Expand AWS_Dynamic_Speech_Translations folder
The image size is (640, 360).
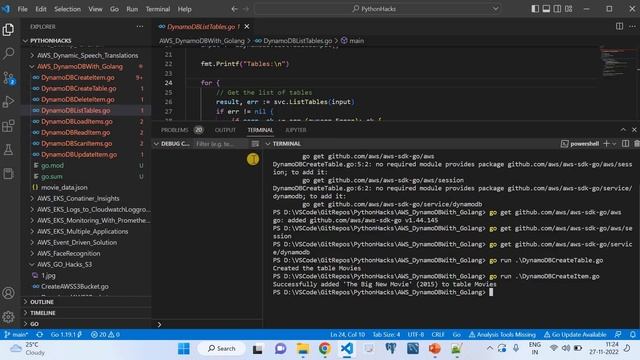pos(87,56)
